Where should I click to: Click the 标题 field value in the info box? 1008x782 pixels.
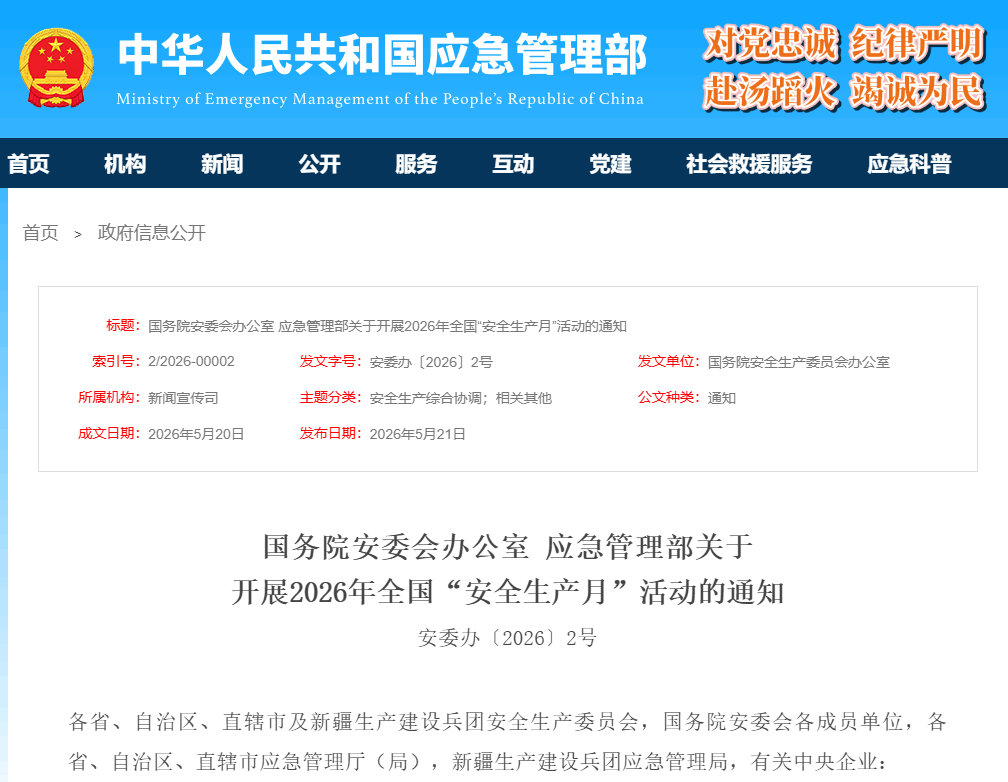tap(387, 326)
